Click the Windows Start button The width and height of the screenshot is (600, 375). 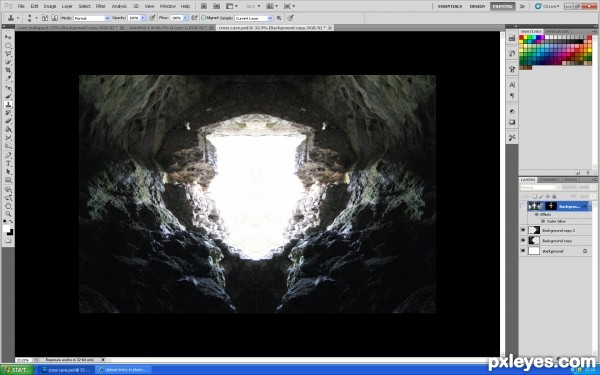pyautogui.click(x=16, y=370)
